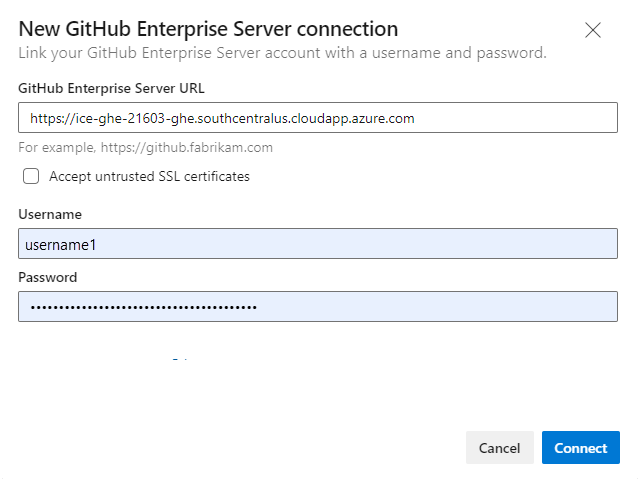The height and width of the screenshot is (486, 638).
Task: Click the example hint github.fabrikam.com text
Action: tap(146, 148)
